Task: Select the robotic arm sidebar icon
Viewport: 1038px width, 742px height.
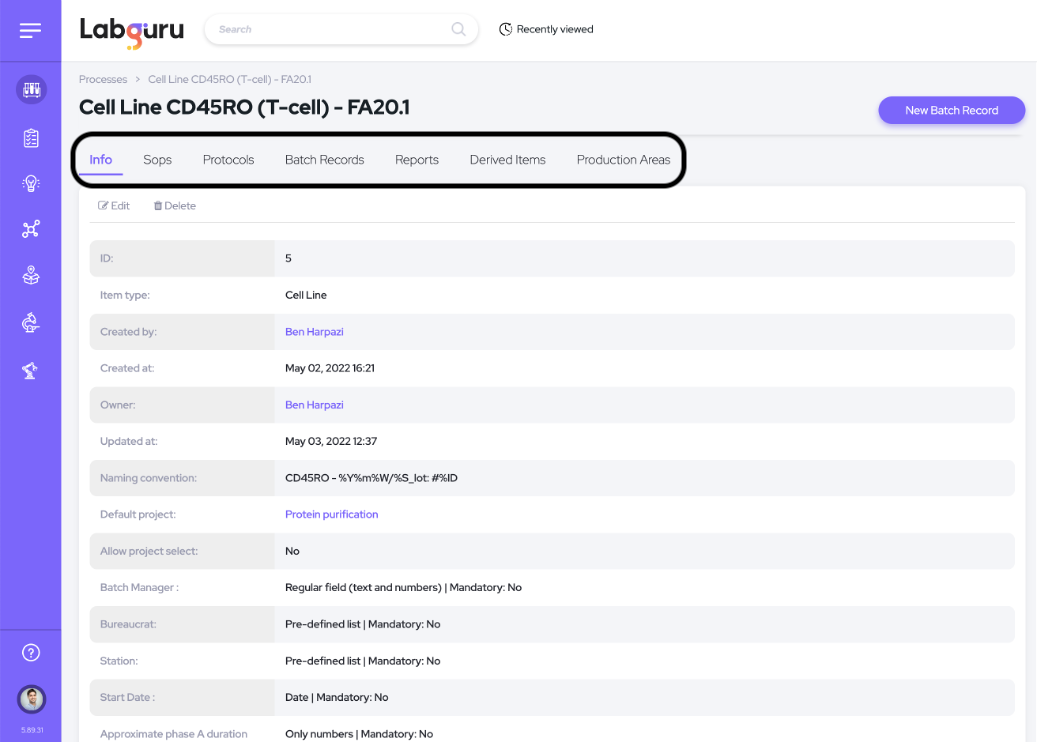Action: (x=31, y=371)
